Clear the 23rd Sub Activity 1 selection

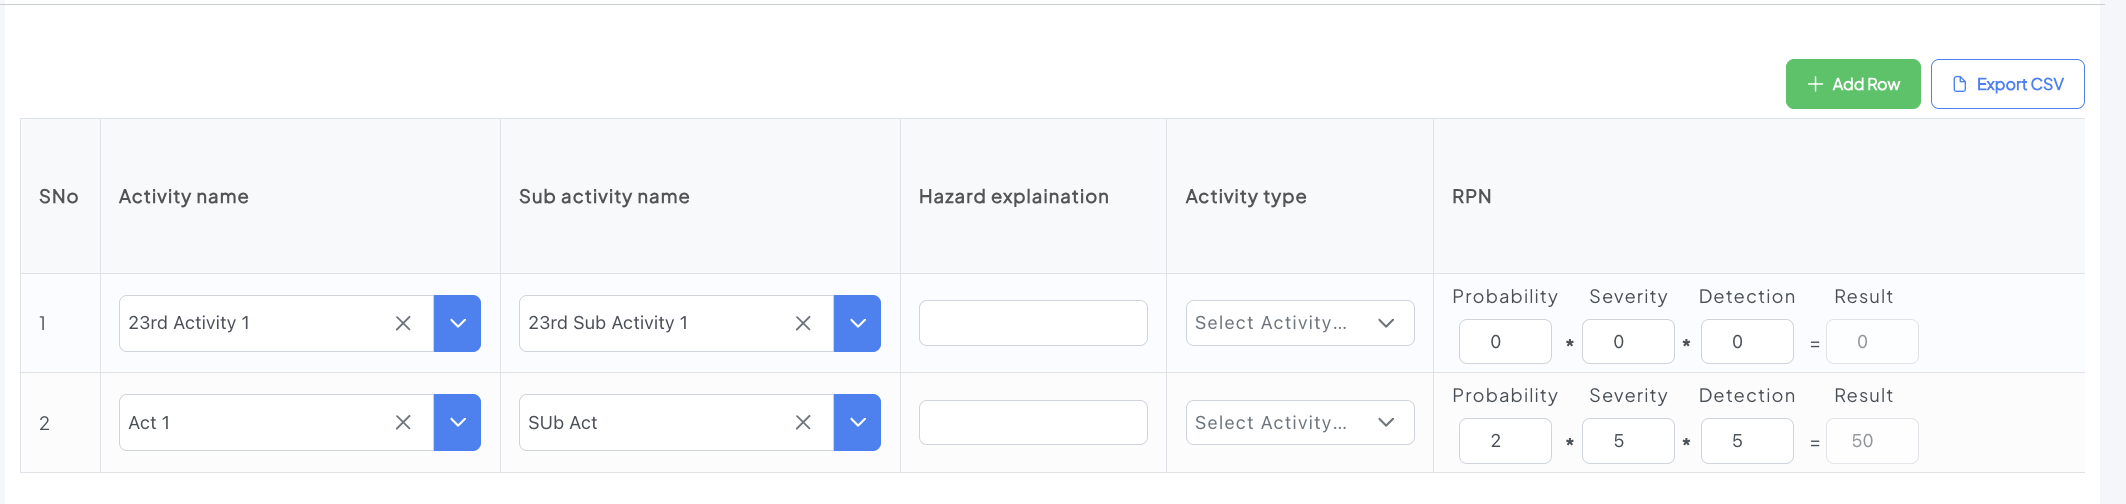803,323
